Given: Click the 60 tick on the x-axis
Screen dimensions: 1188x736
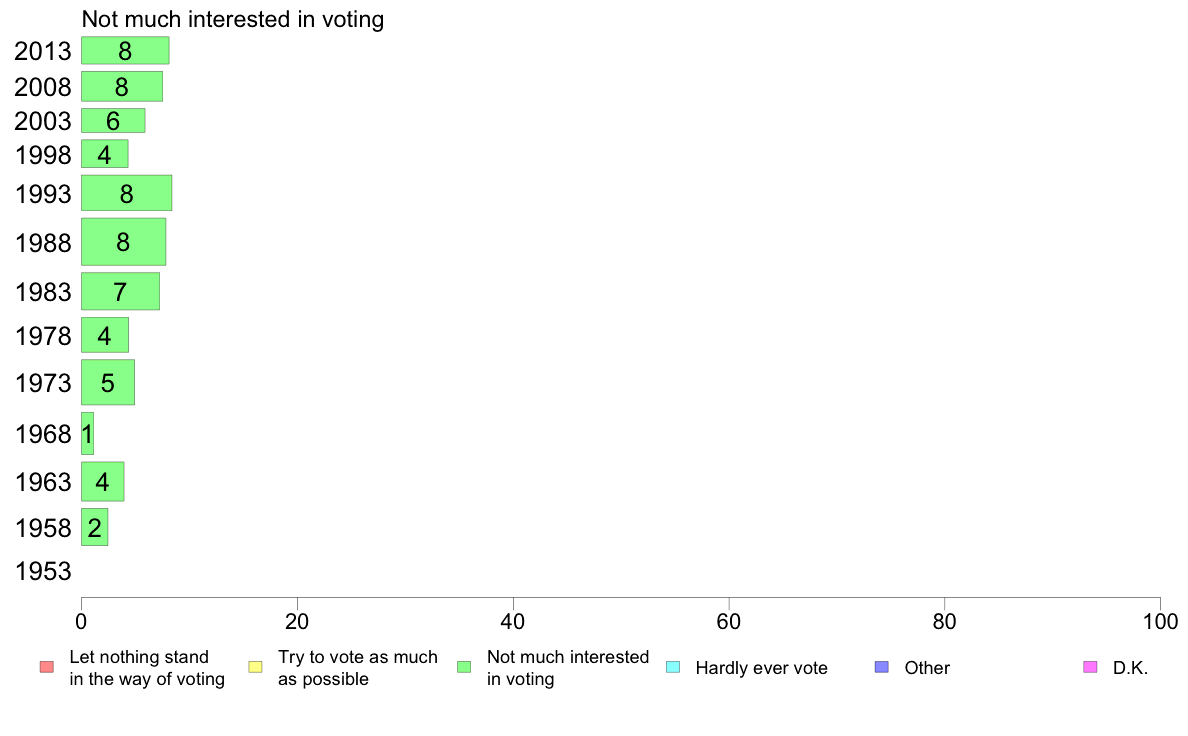Looking at the screenshot, I should pos(729,622).
